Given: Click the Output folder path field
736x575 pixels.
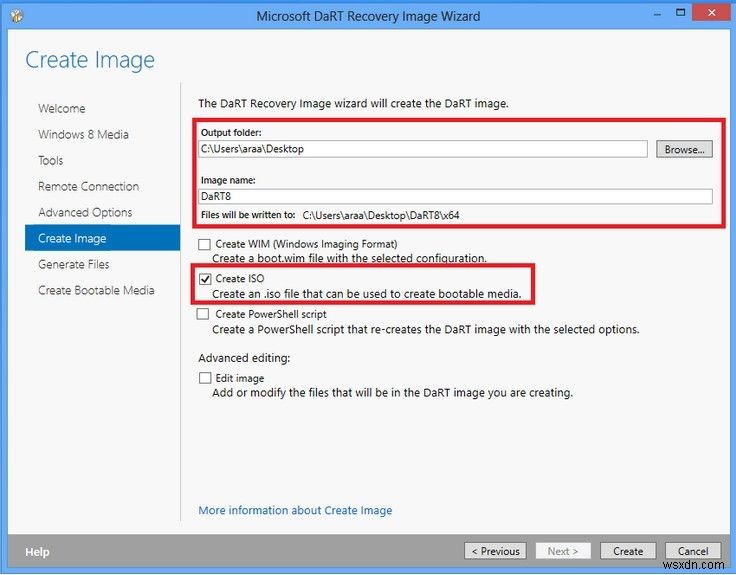Looking at the screenshot, I should pos(422,149).
